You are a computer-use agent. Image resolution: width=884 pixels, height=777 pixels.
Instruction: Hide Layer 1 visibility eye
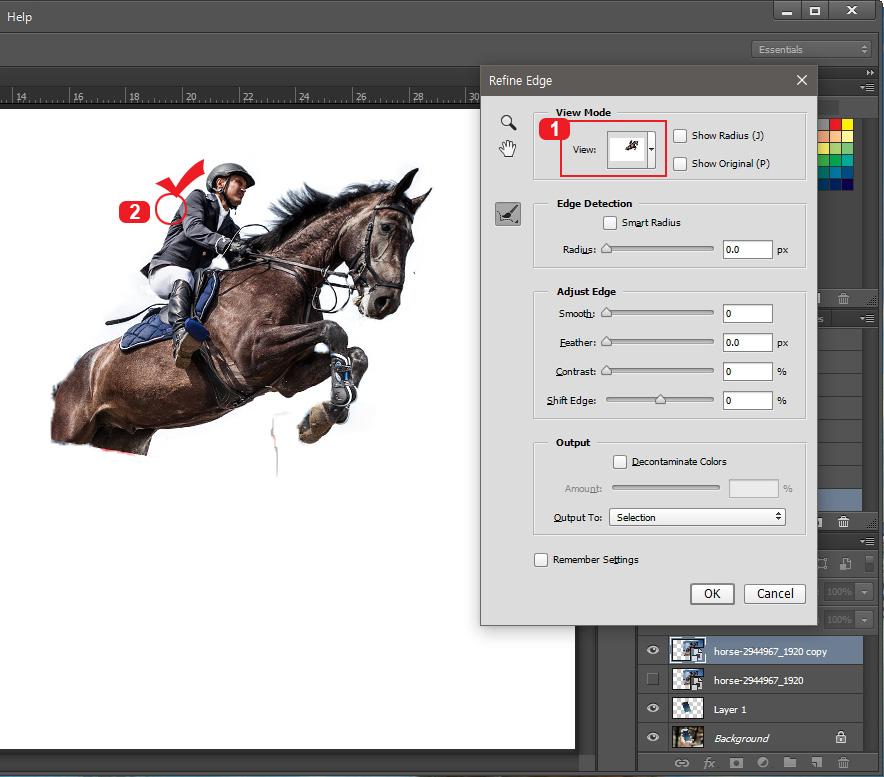click(x=653, y=708)
